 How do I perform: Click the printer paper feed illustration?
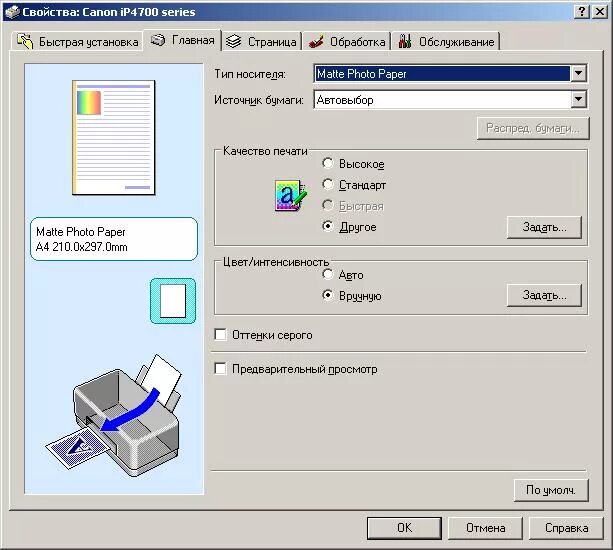click(x=113, y=416)
